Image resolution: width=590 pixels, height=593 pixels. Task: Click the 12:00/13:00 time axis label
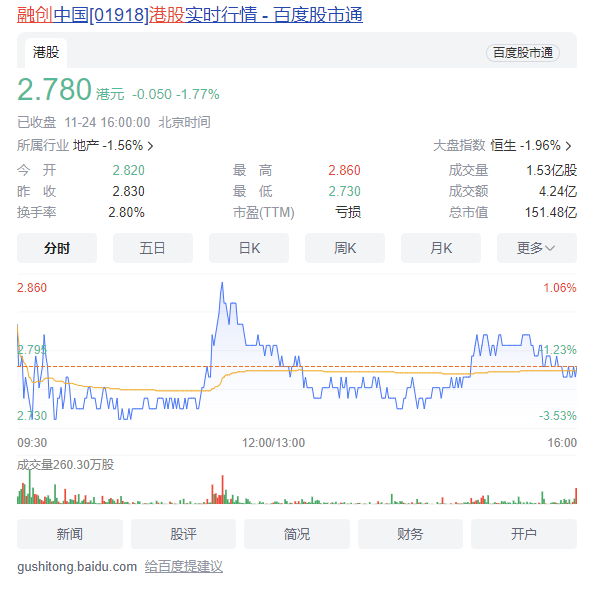coord(273,442)
